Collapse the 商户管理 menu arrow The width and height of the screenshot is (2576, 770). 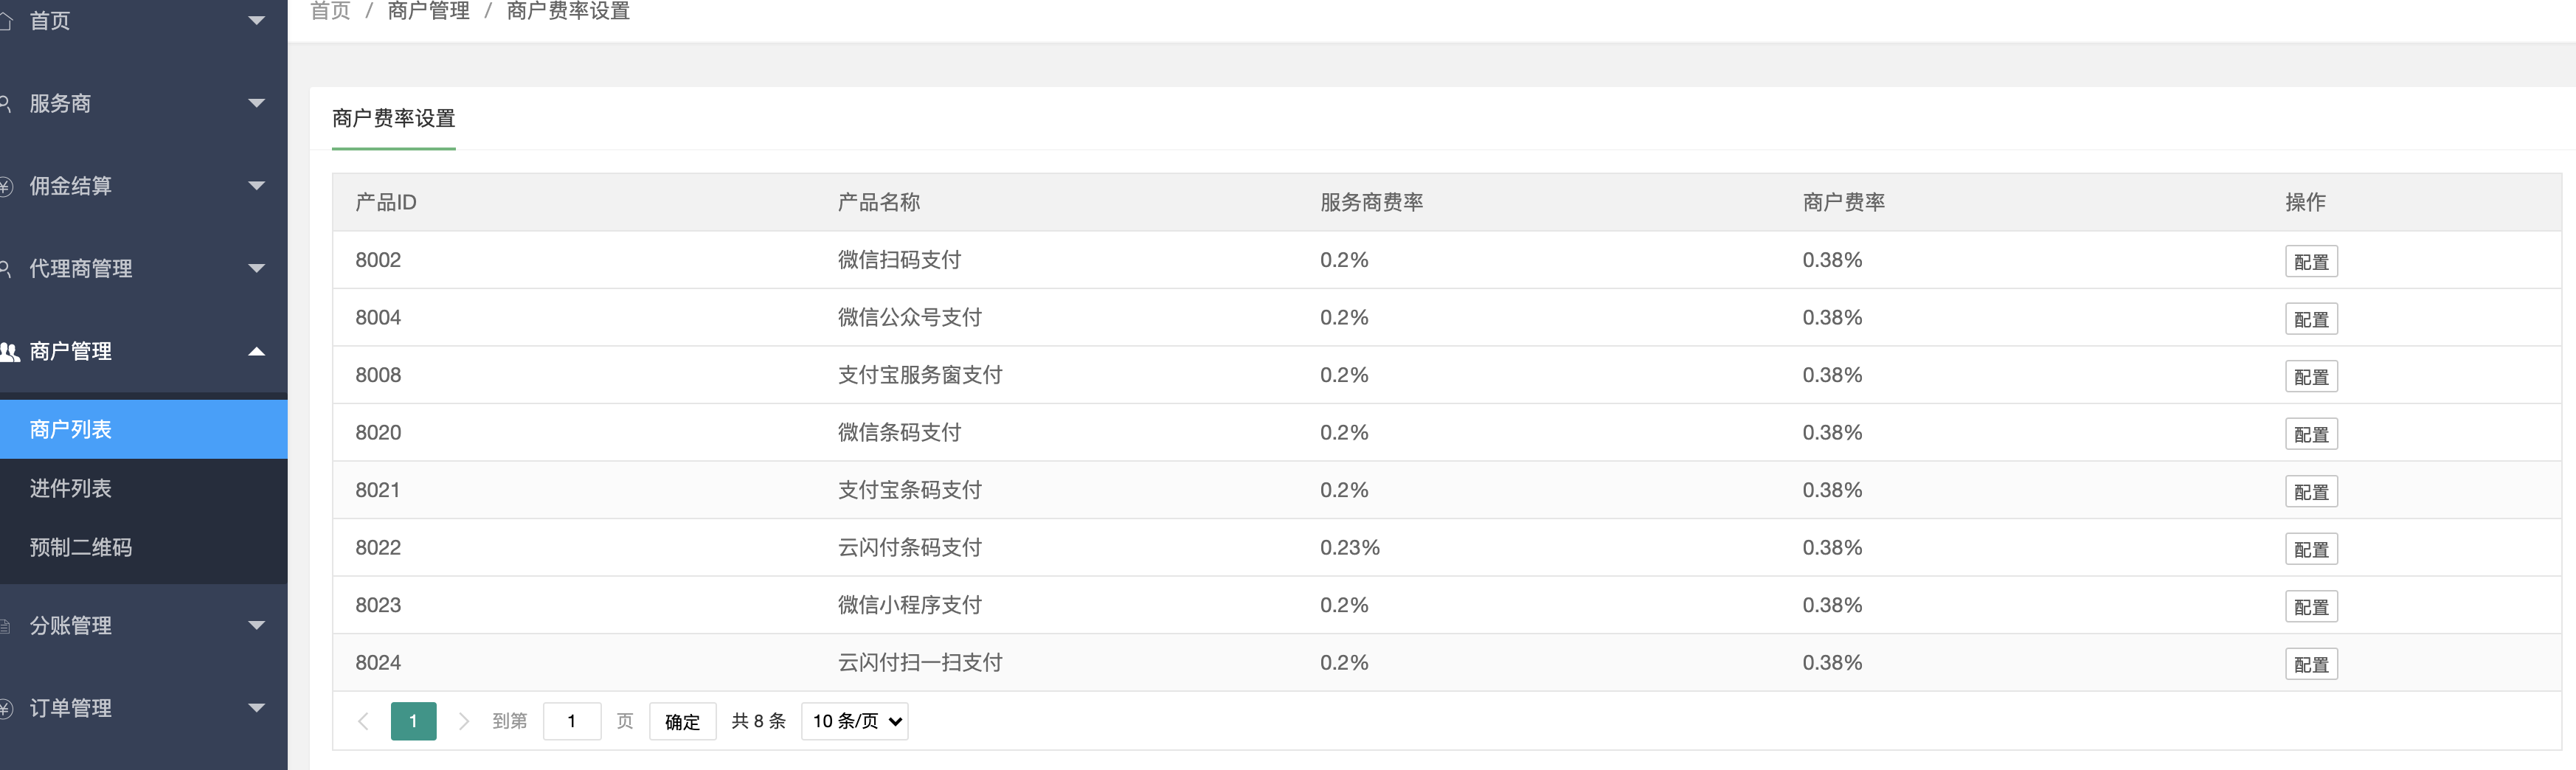tap(256, 351)
